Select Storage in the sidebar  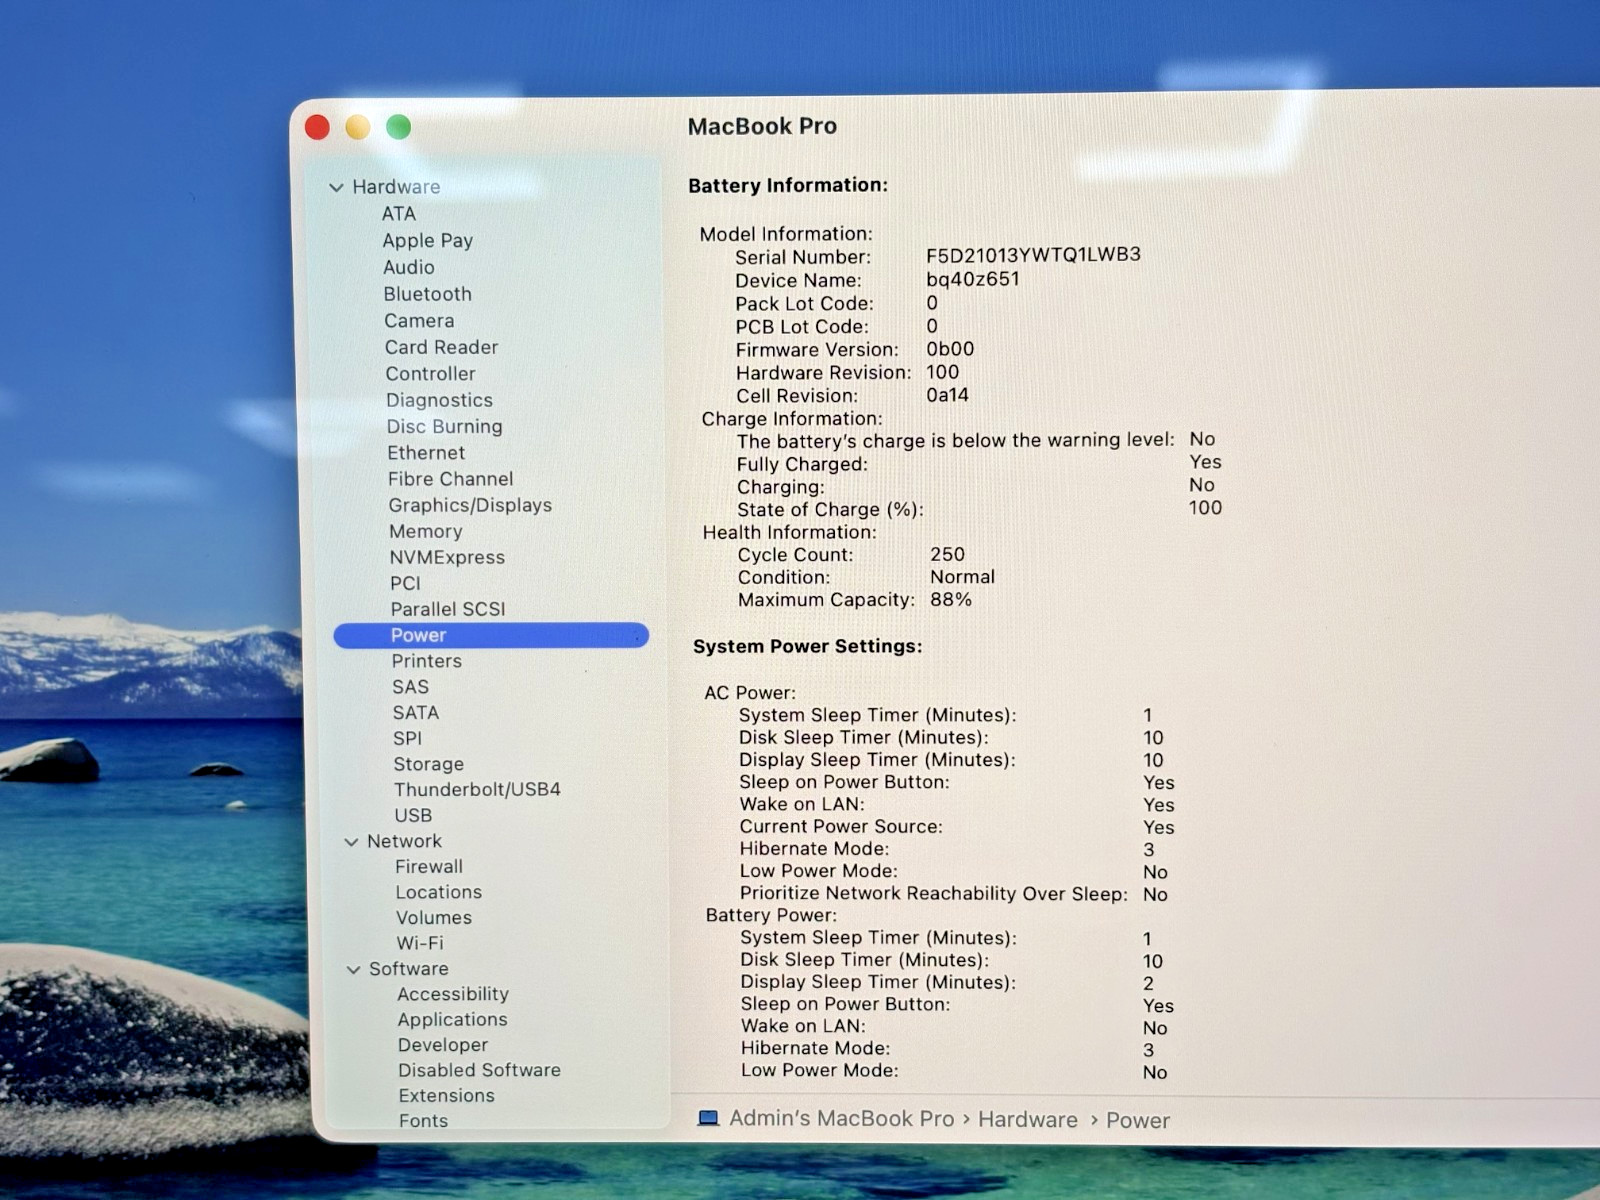coord(429,764)
